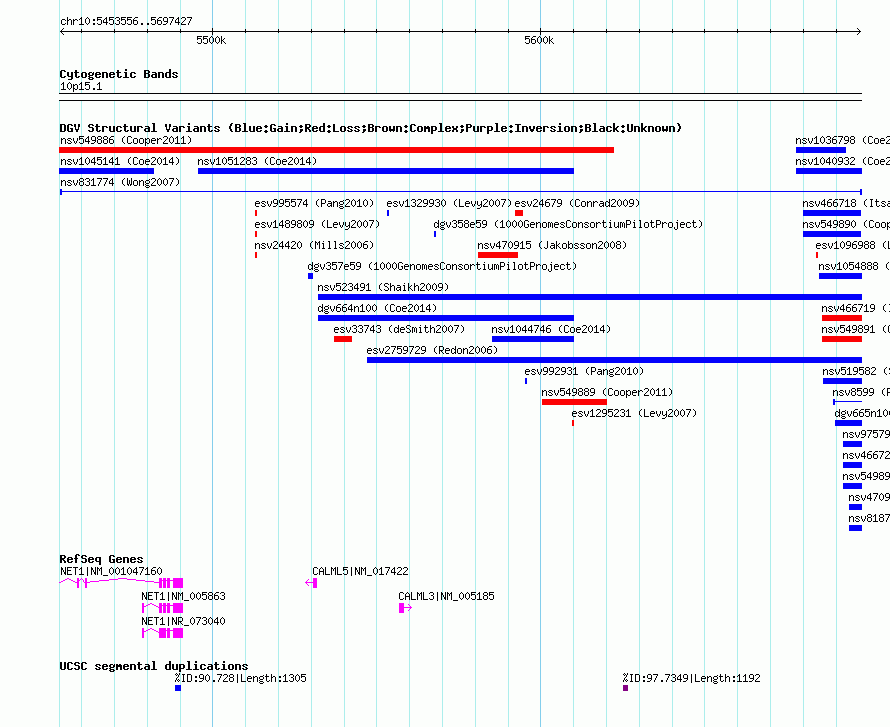
Task: Click the red bar under esv33743
Action: pyautogui.click(x=343, y=339)
